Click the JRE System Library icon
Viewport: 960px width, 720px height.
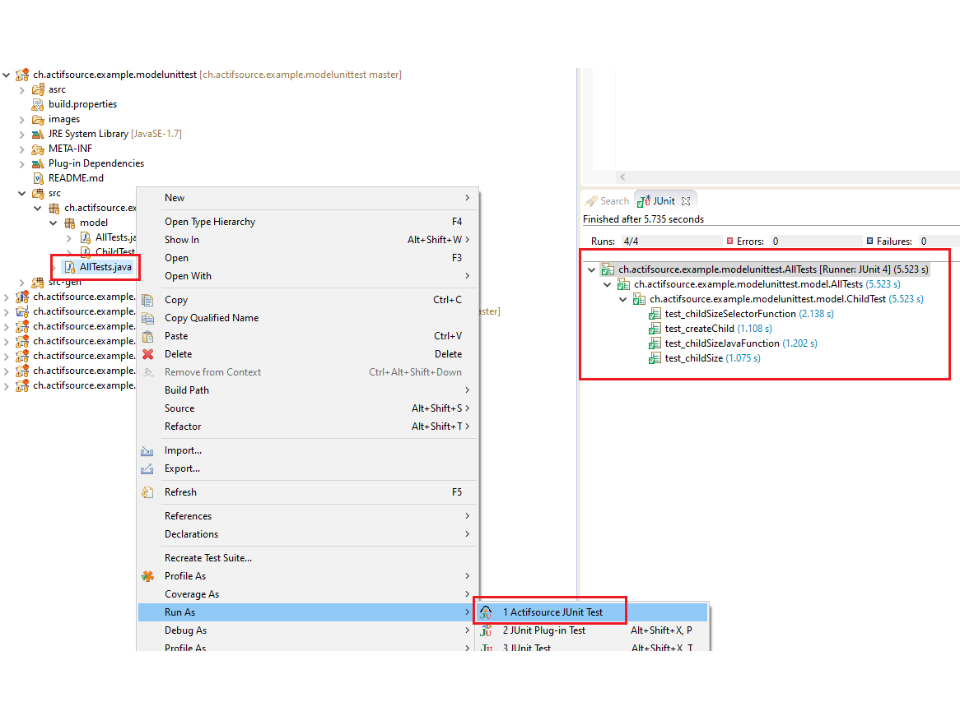click(x=38, y=134)
